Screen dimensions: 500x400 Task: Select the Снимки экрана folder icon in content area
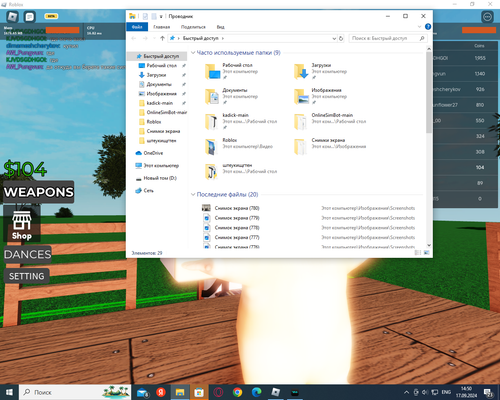[301, 147]
